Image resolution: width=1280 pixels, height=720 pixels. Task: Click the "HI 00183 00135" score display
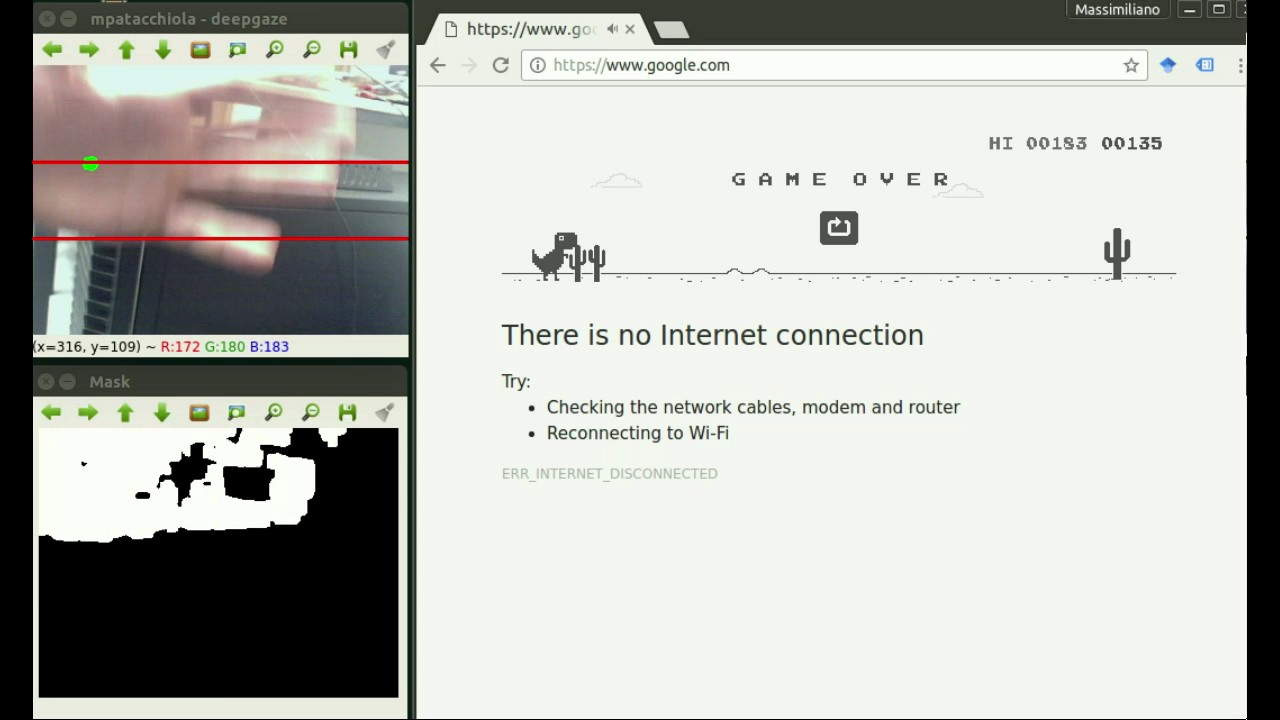click(1075, 144)
